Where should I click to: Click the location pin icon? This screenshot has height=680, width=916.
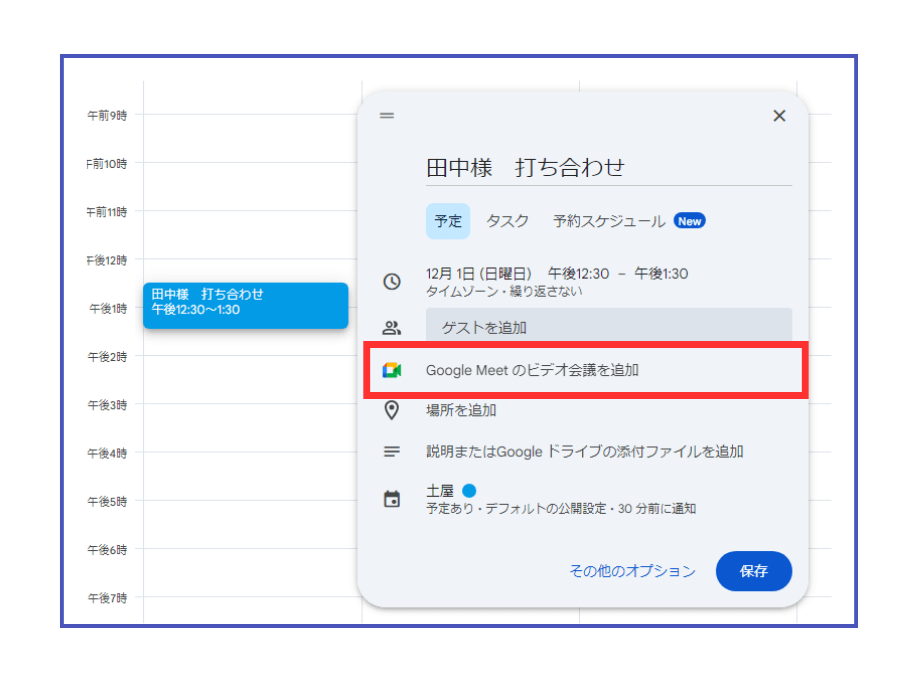(x=392, y=410)
